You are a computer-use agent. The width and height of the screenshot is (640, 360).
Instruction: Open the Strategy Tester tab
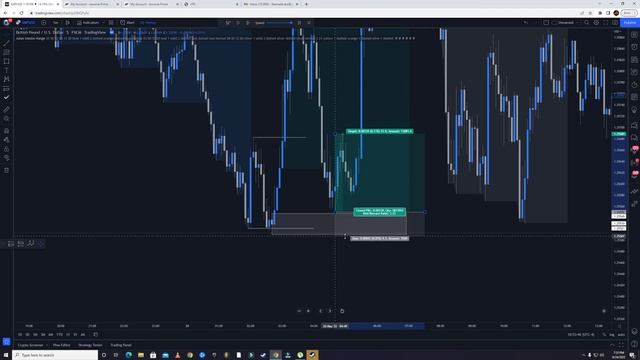point(90,345)
